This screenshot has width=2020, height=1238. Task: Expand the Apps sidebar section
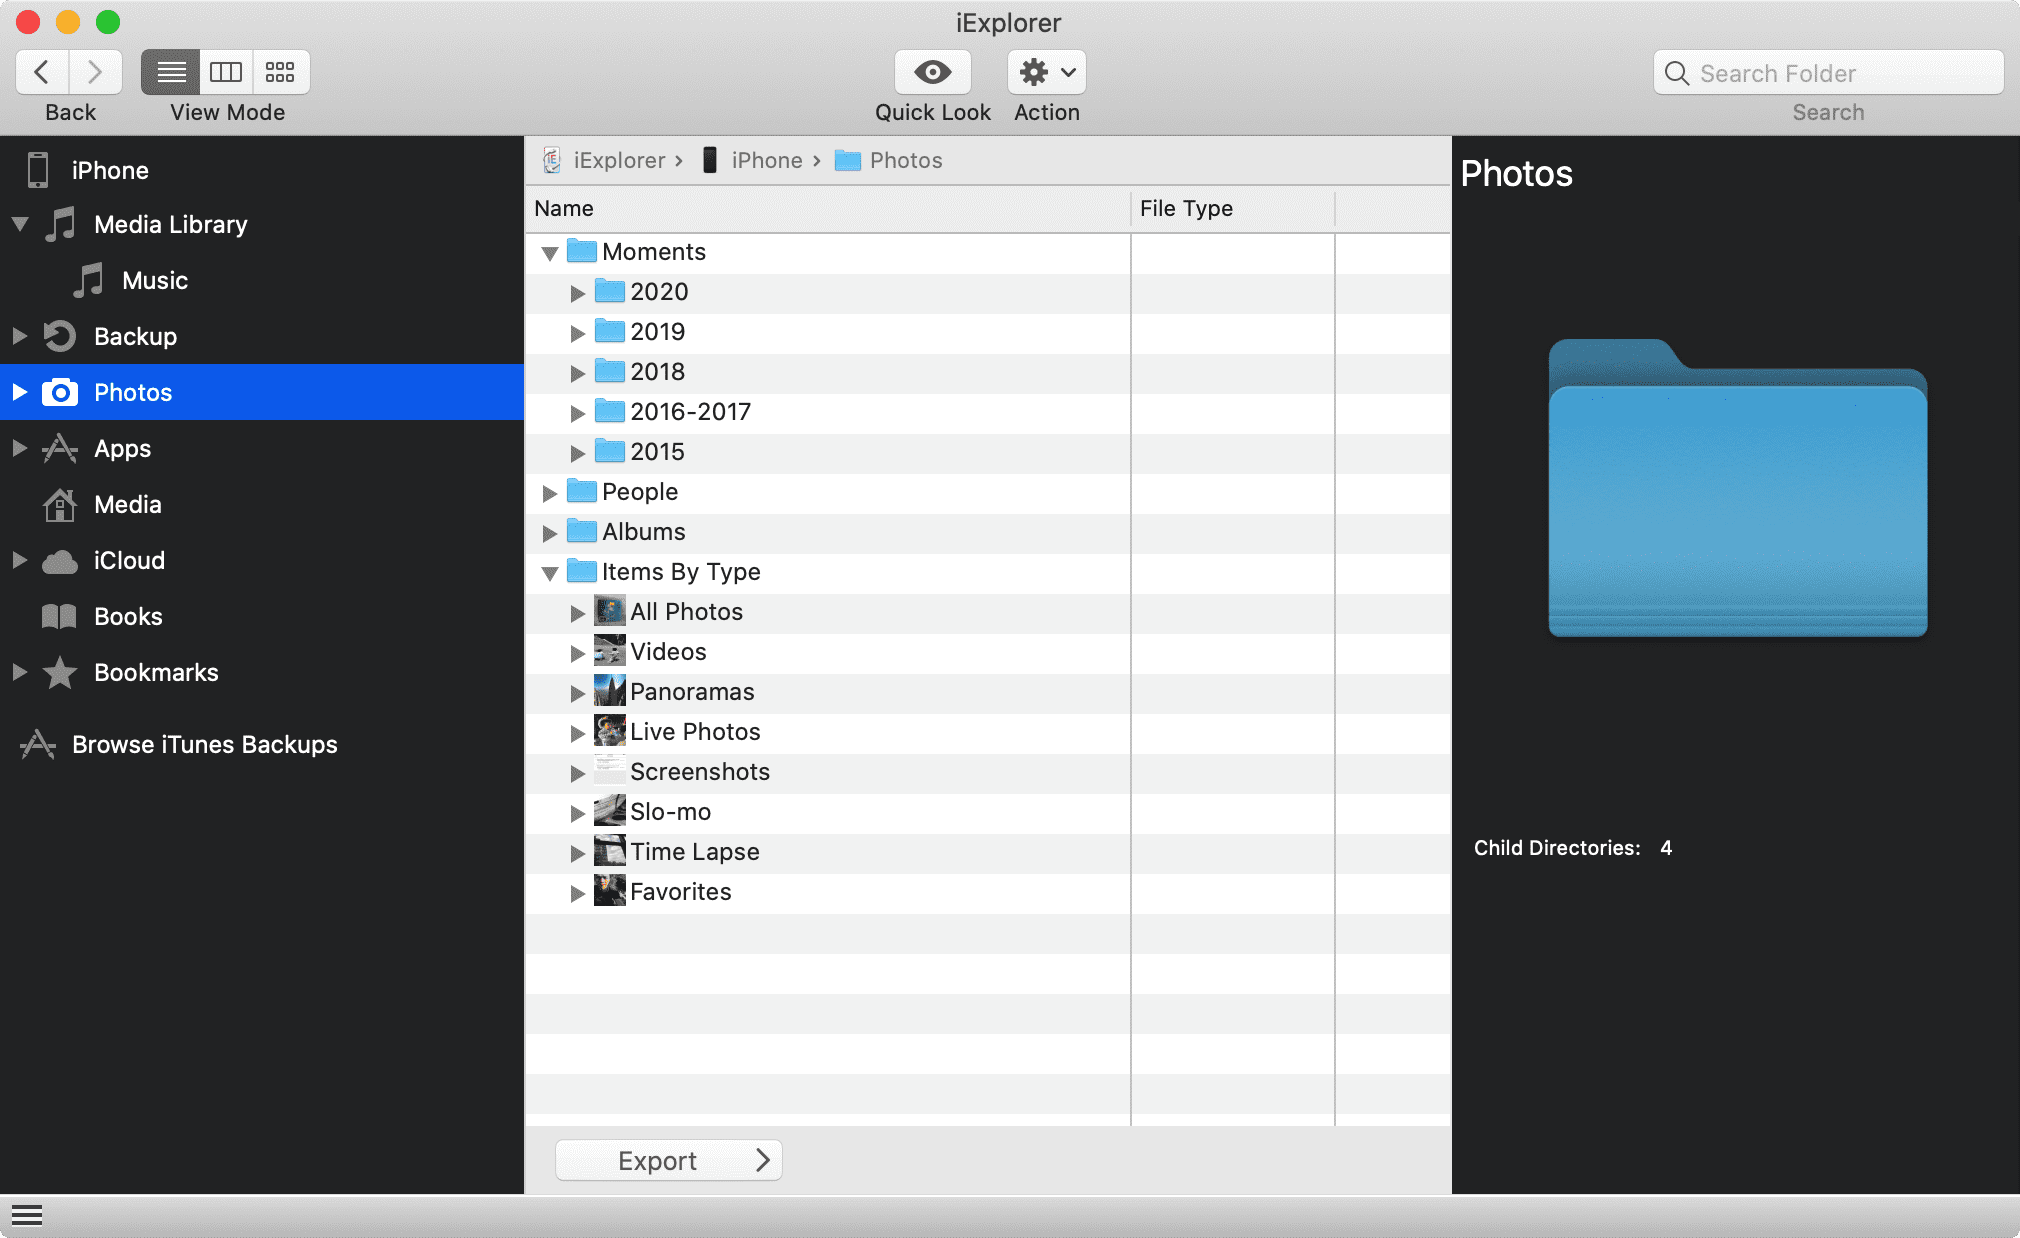20,448
